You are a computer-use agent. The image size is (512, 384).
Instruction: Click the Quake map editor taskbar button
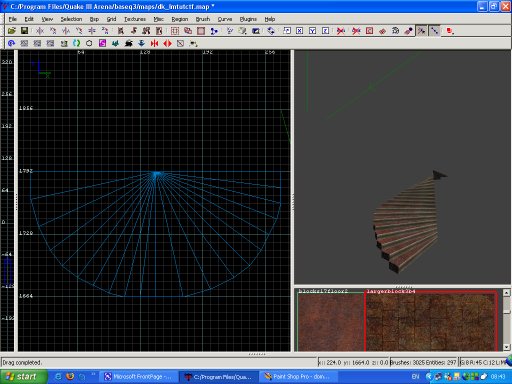pyautogui.click(x=219, y=377)
